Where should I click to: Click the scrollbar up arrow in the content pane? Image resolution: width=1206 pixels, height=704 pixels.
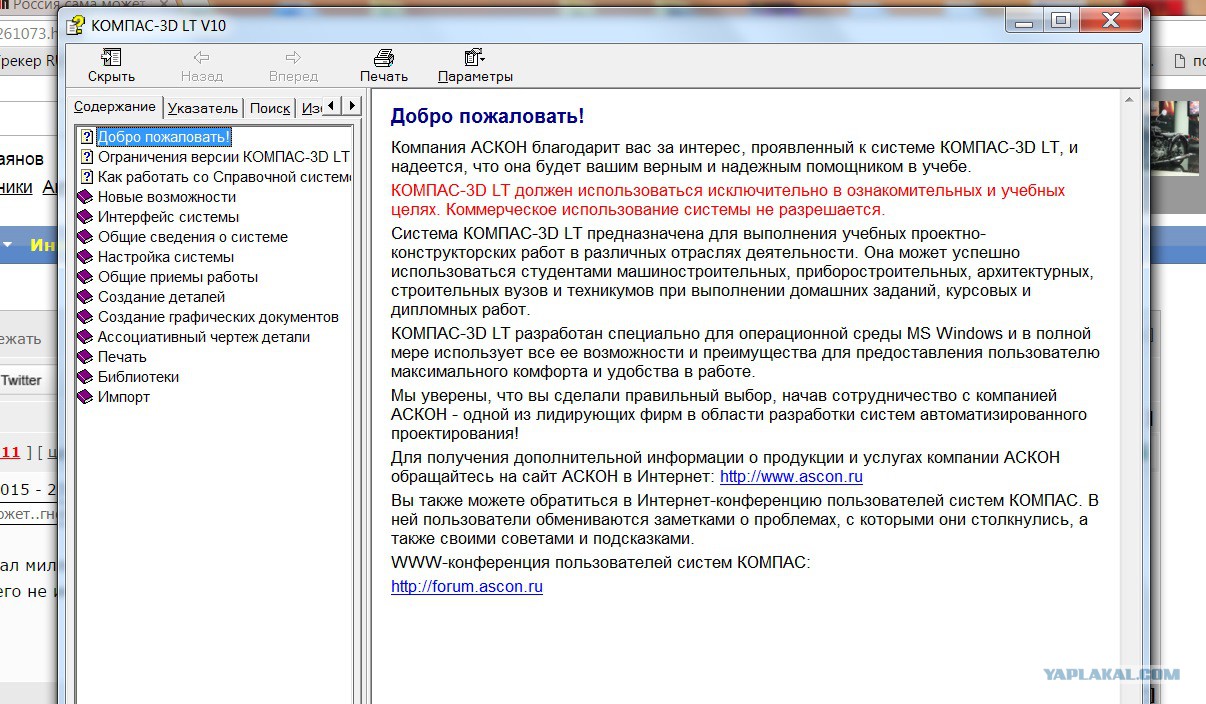(x=1131, y=98)
